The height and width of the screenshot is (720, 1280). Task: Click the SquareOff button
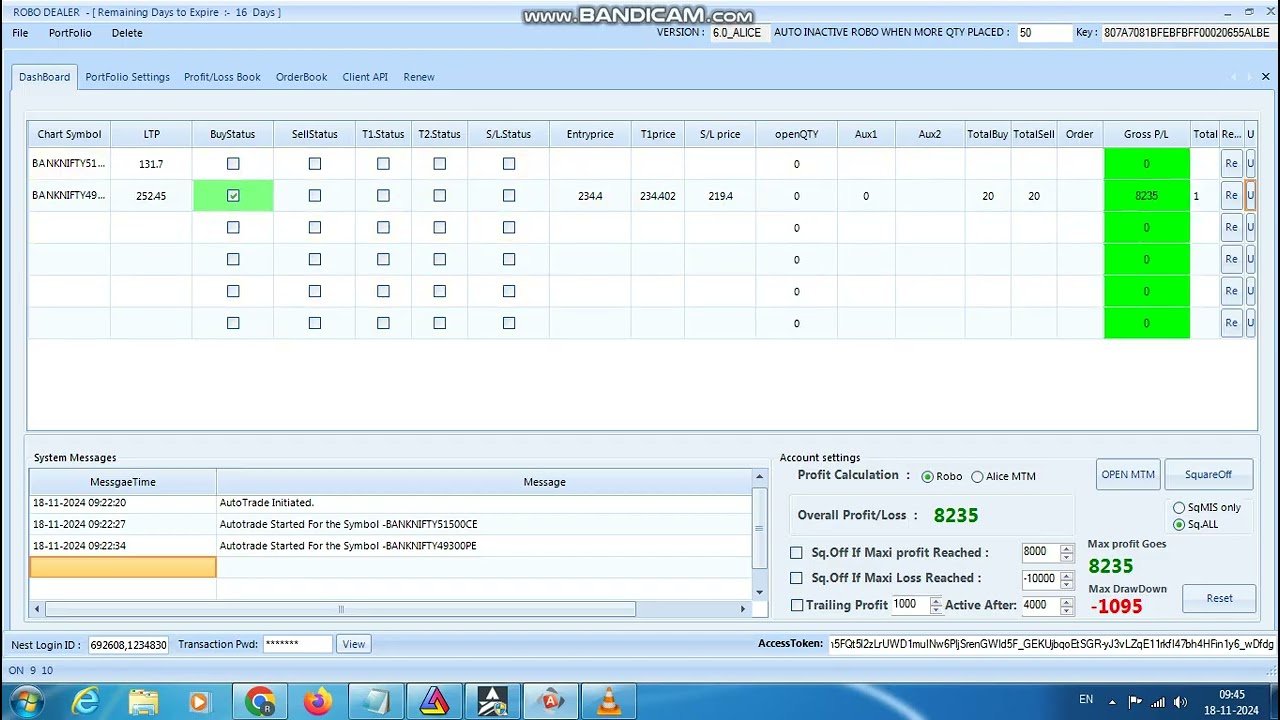[x=1208, y=475]
